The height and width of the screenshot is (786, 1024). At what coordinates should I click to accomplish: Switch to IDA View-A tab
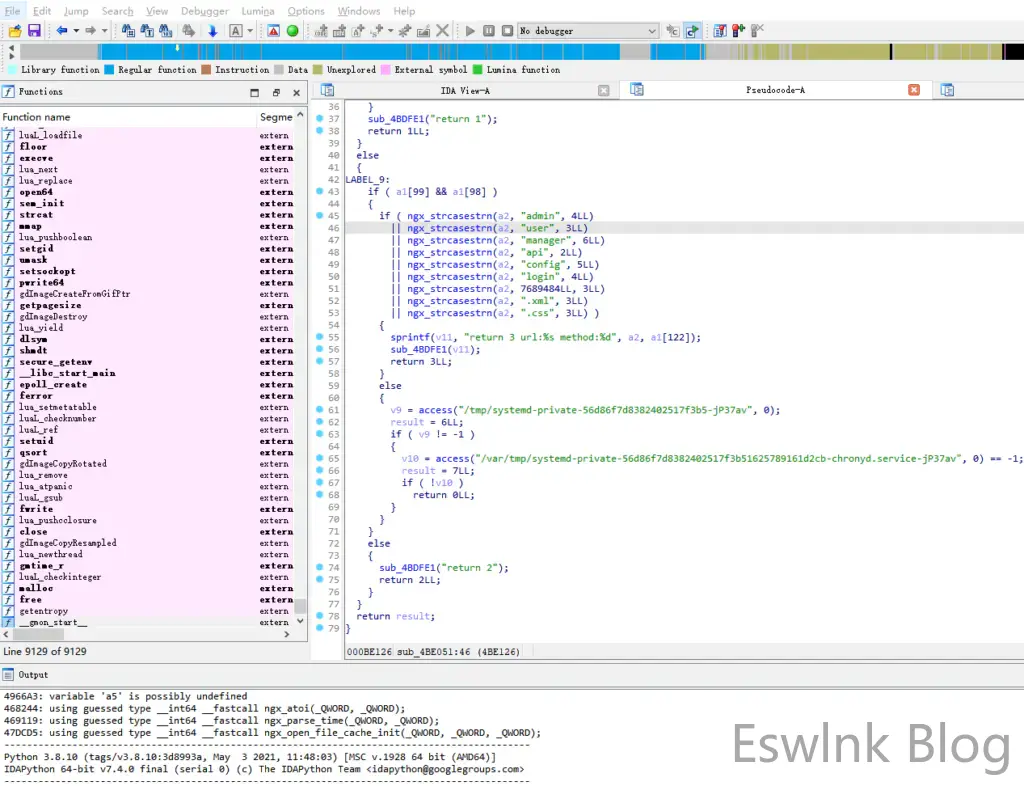pyautogui.click(x=465, y=90)
